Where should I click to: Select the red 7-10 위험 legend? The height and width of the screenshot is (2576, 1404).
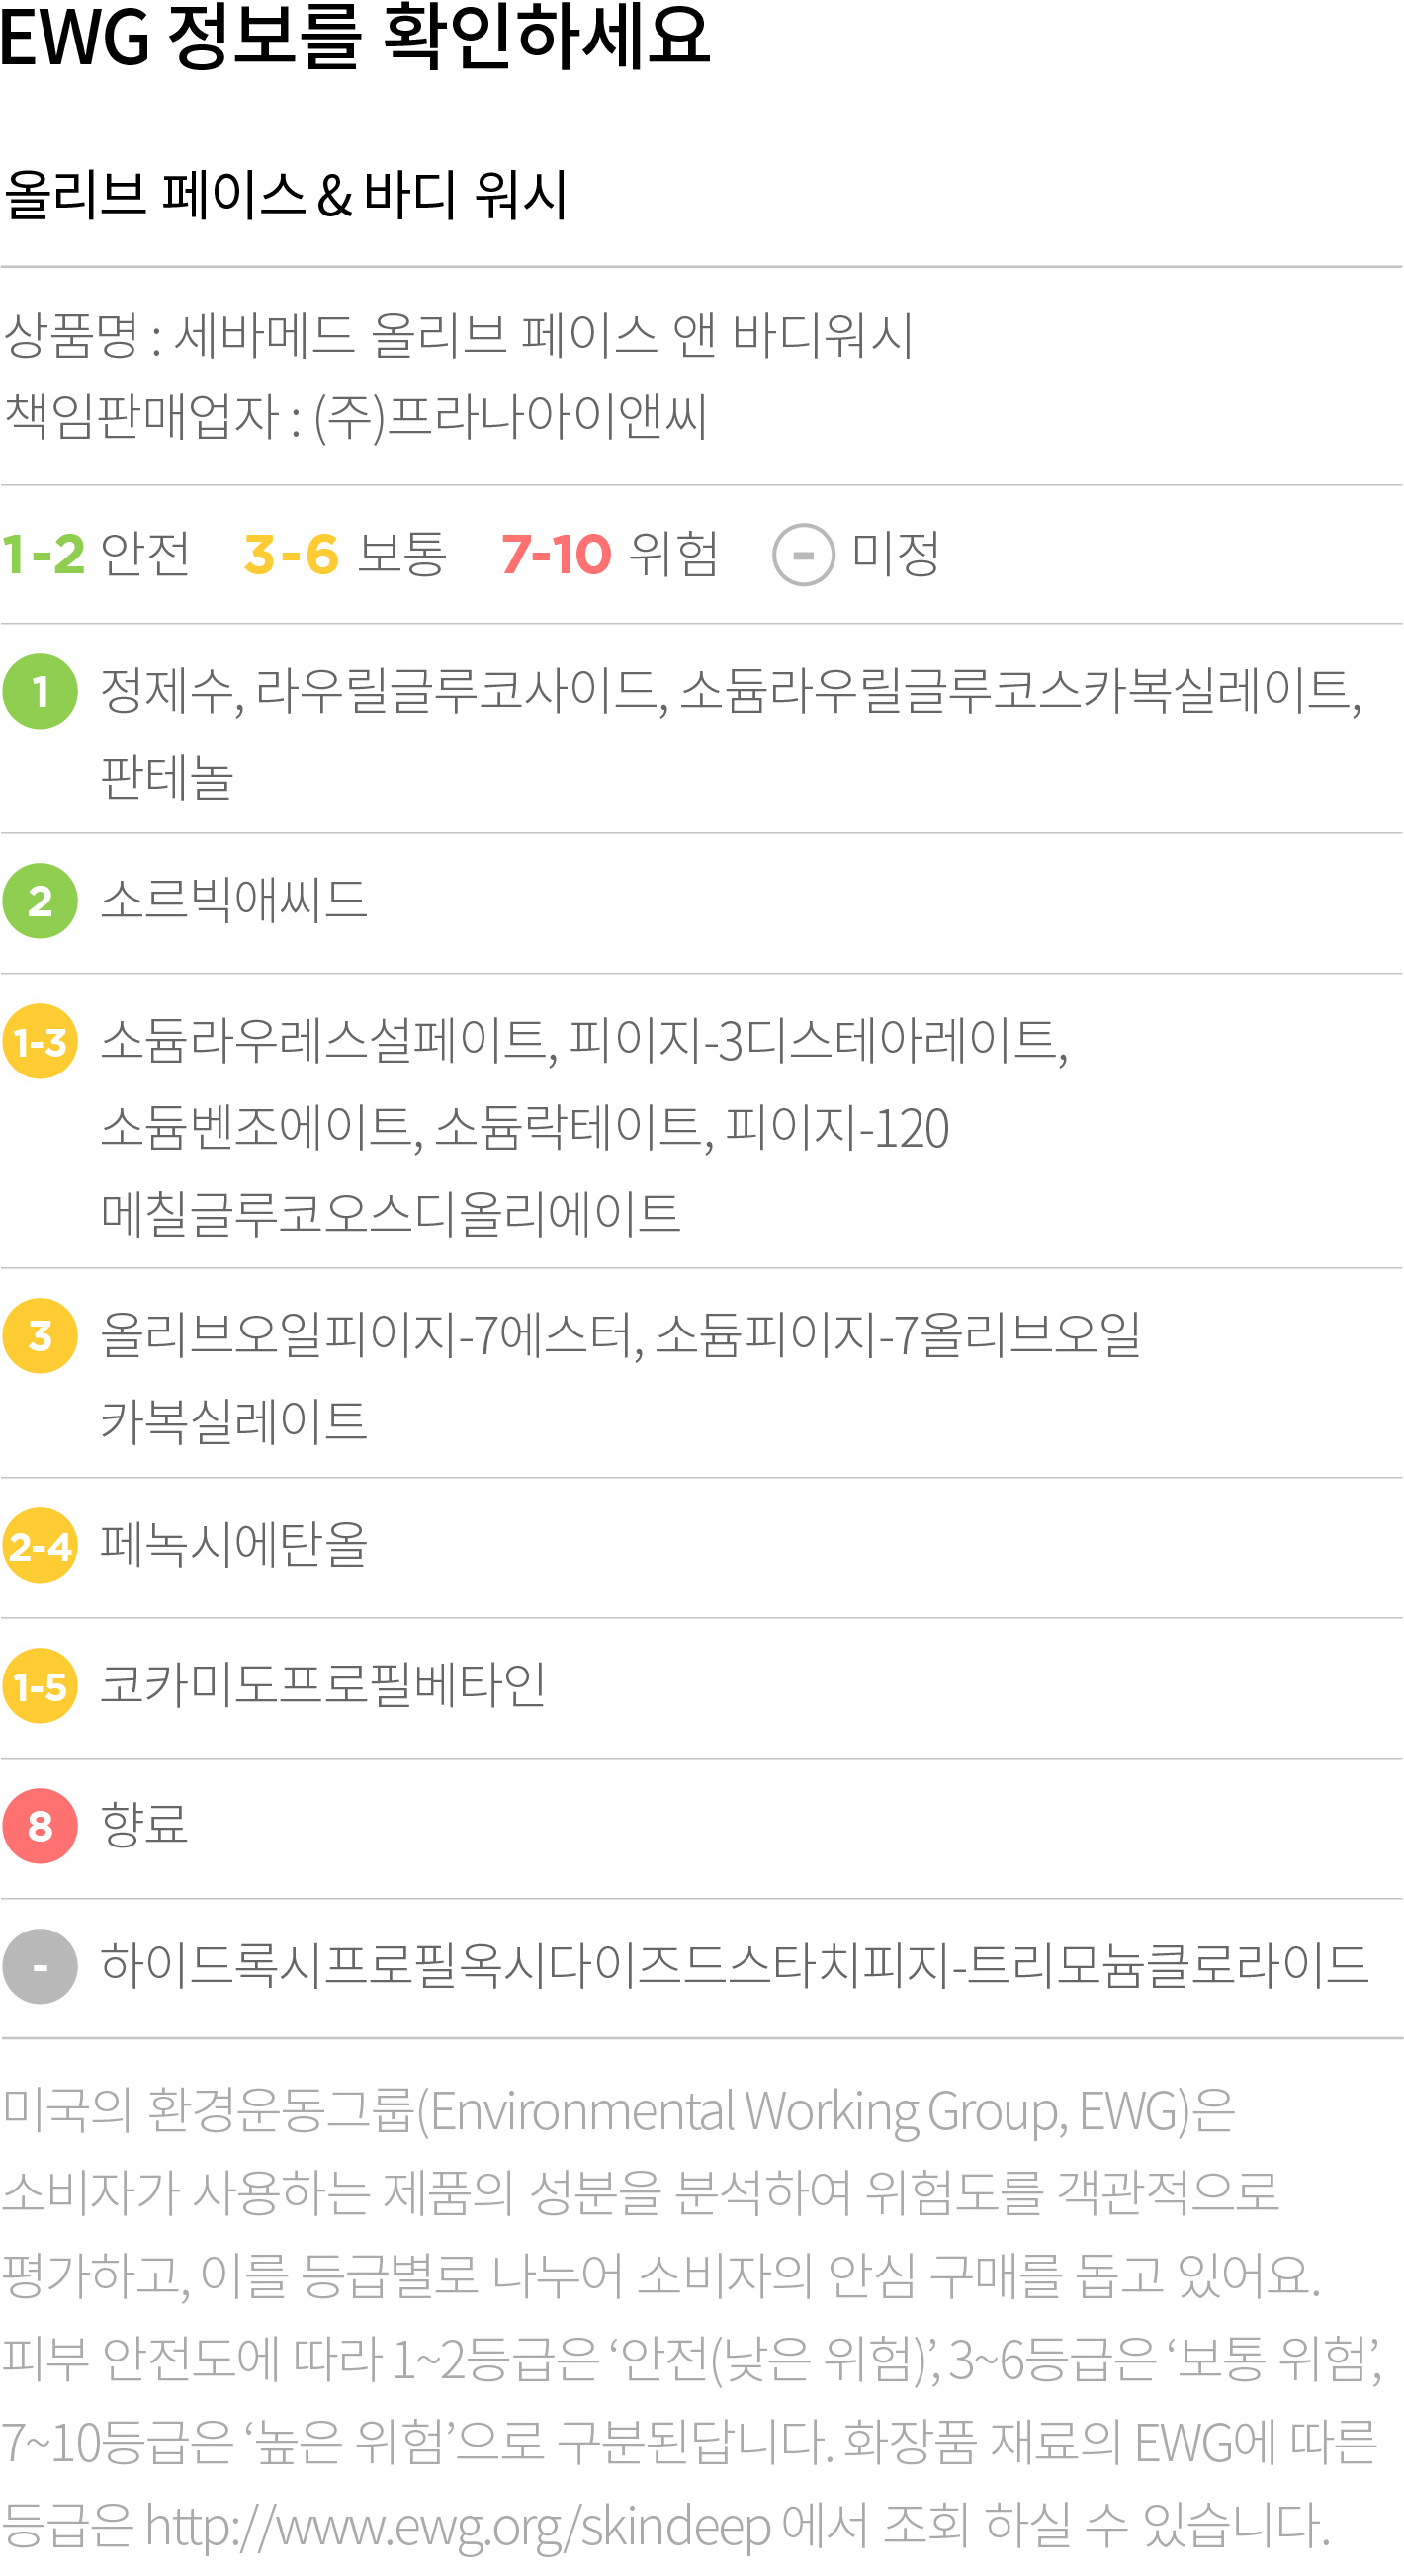[610, 554]
